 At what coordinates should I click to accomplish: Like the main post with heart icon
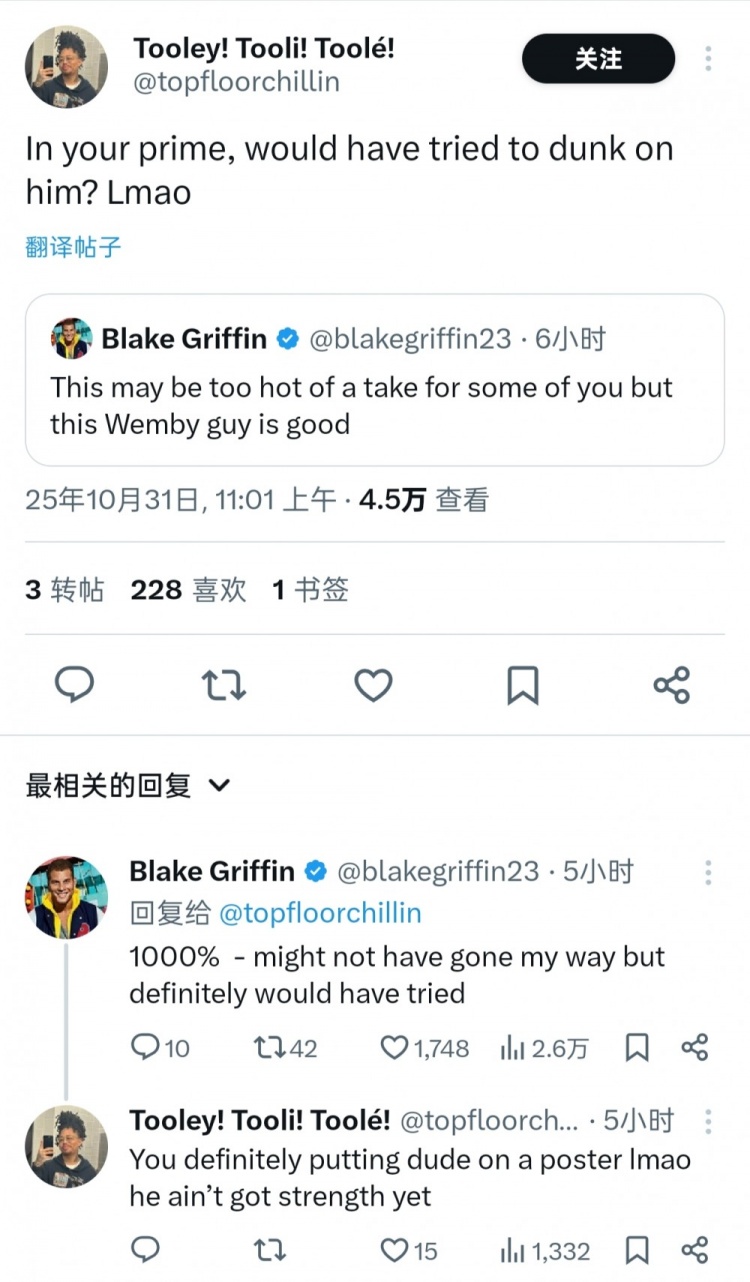pyautogui.click(x=373, y=685)
